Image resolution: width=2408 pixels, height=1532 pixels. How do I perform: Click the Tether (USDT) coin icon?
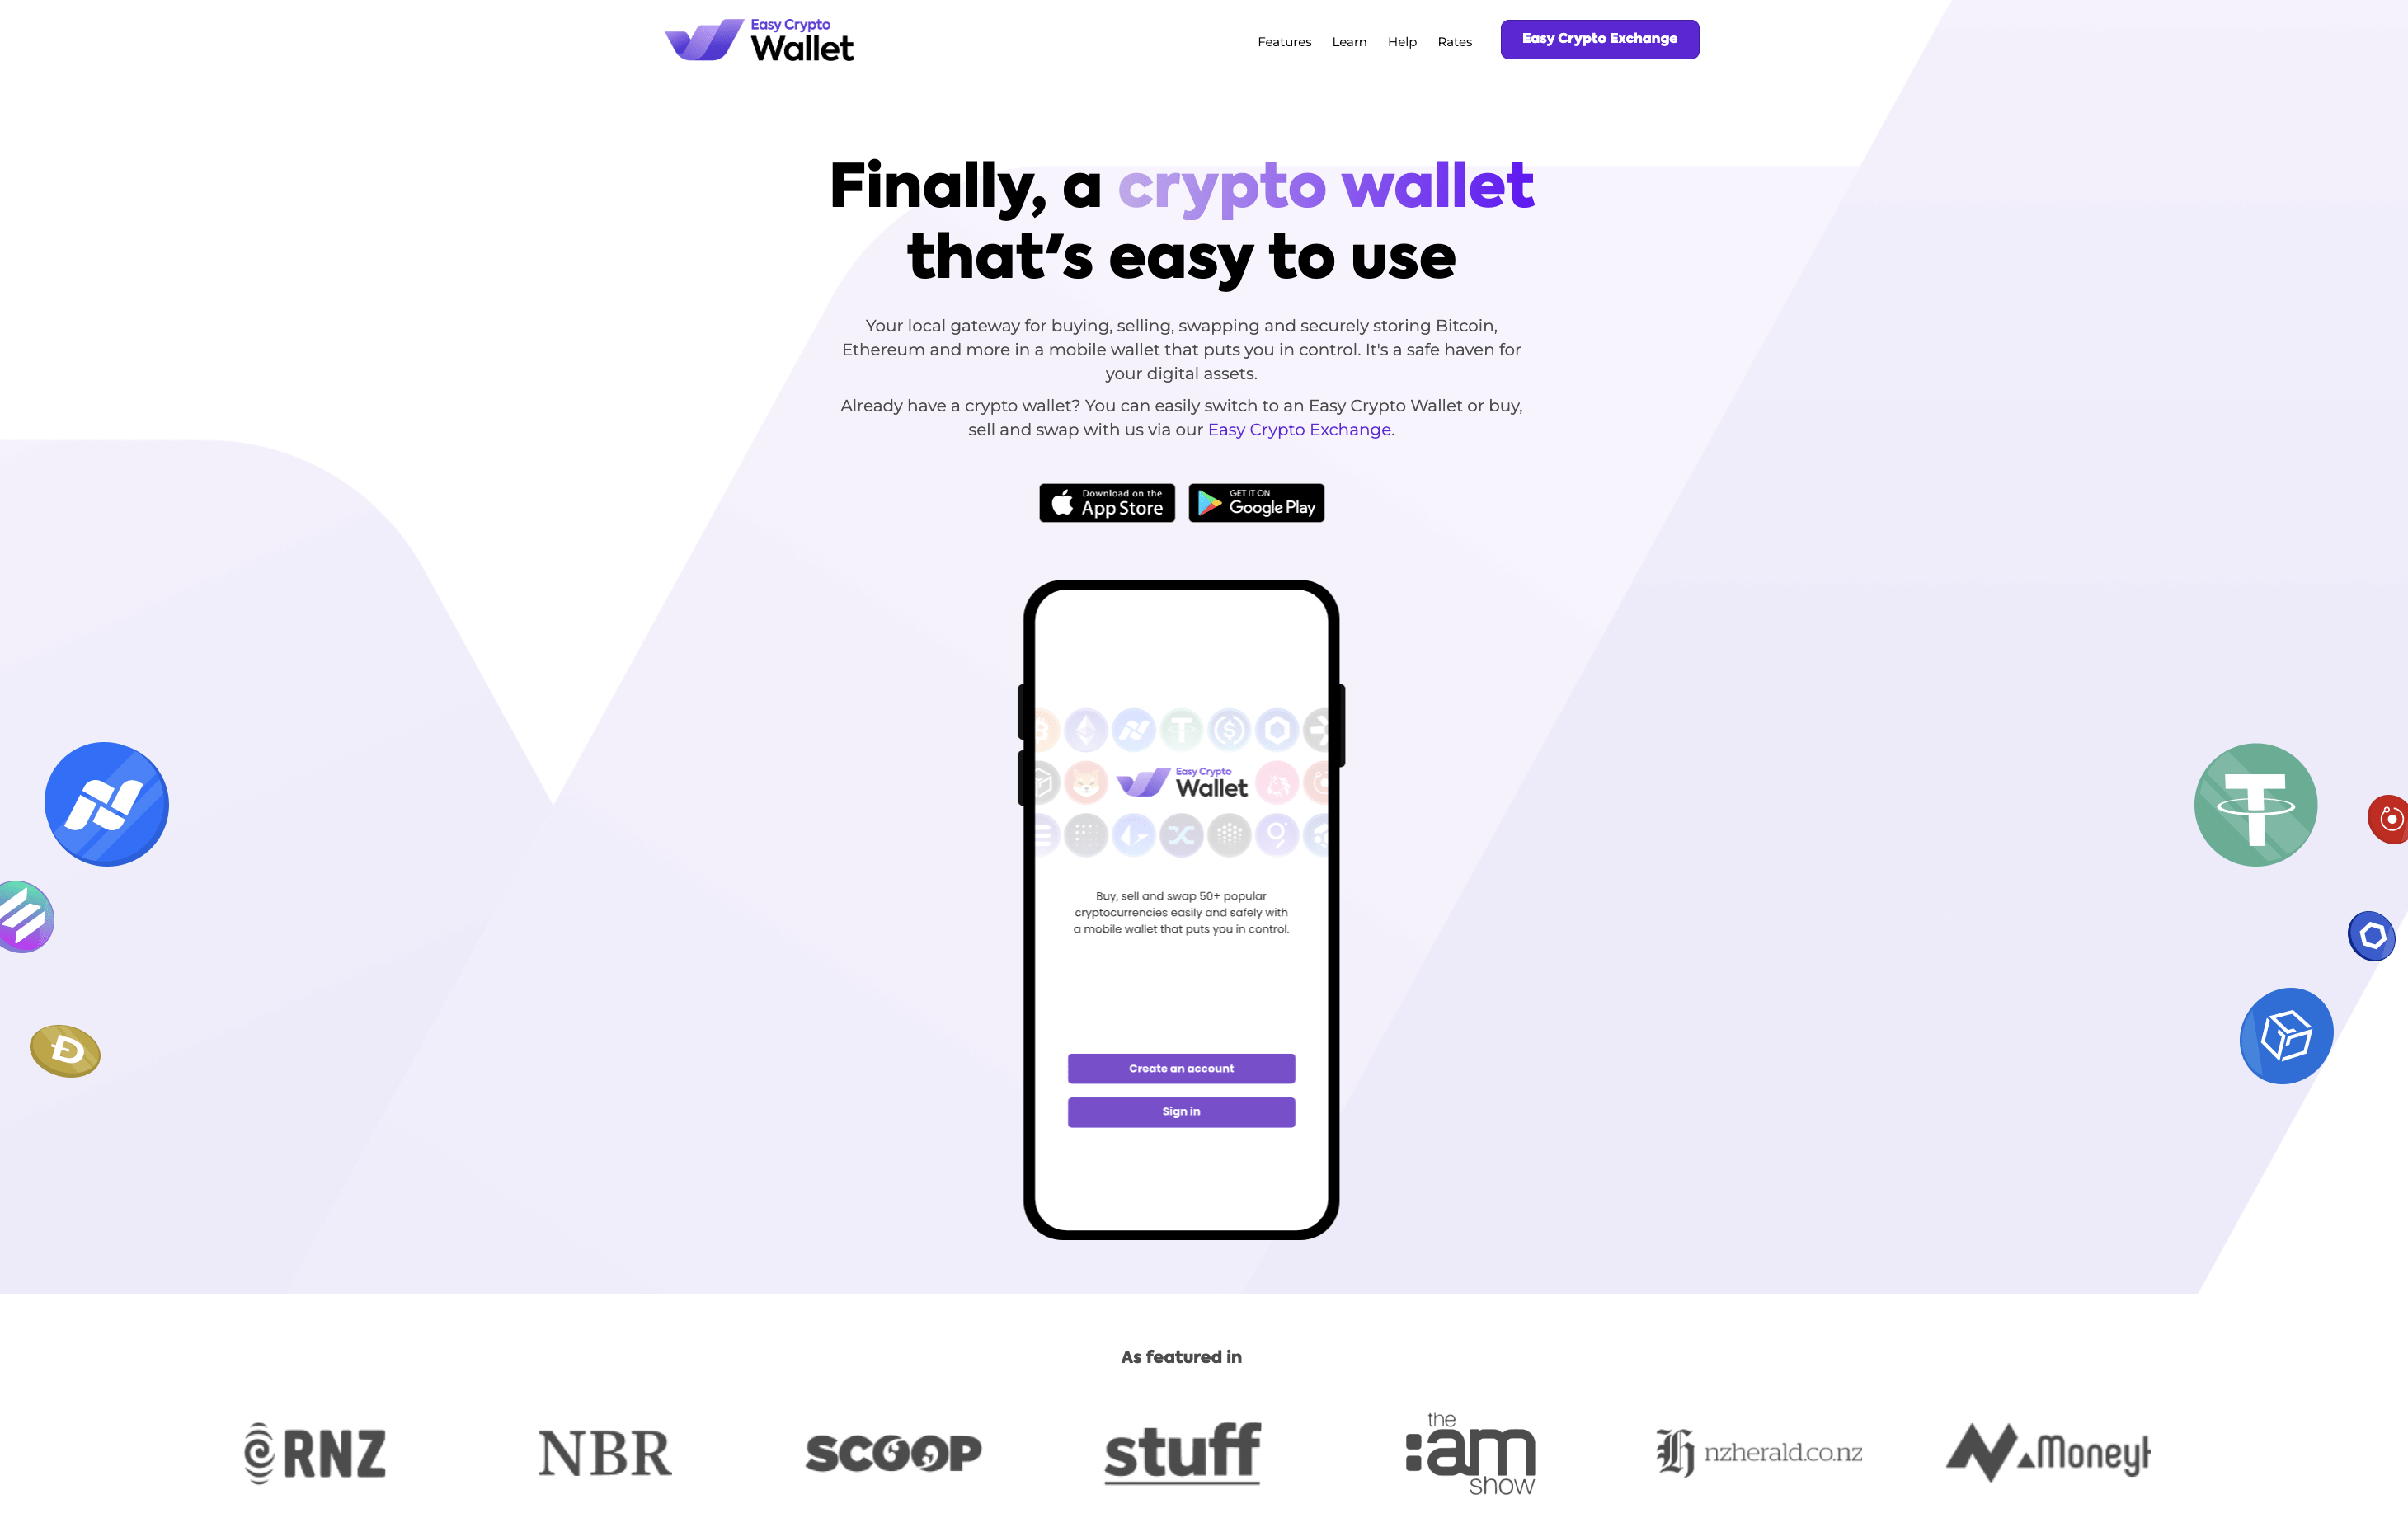[x=2257, y=802]
